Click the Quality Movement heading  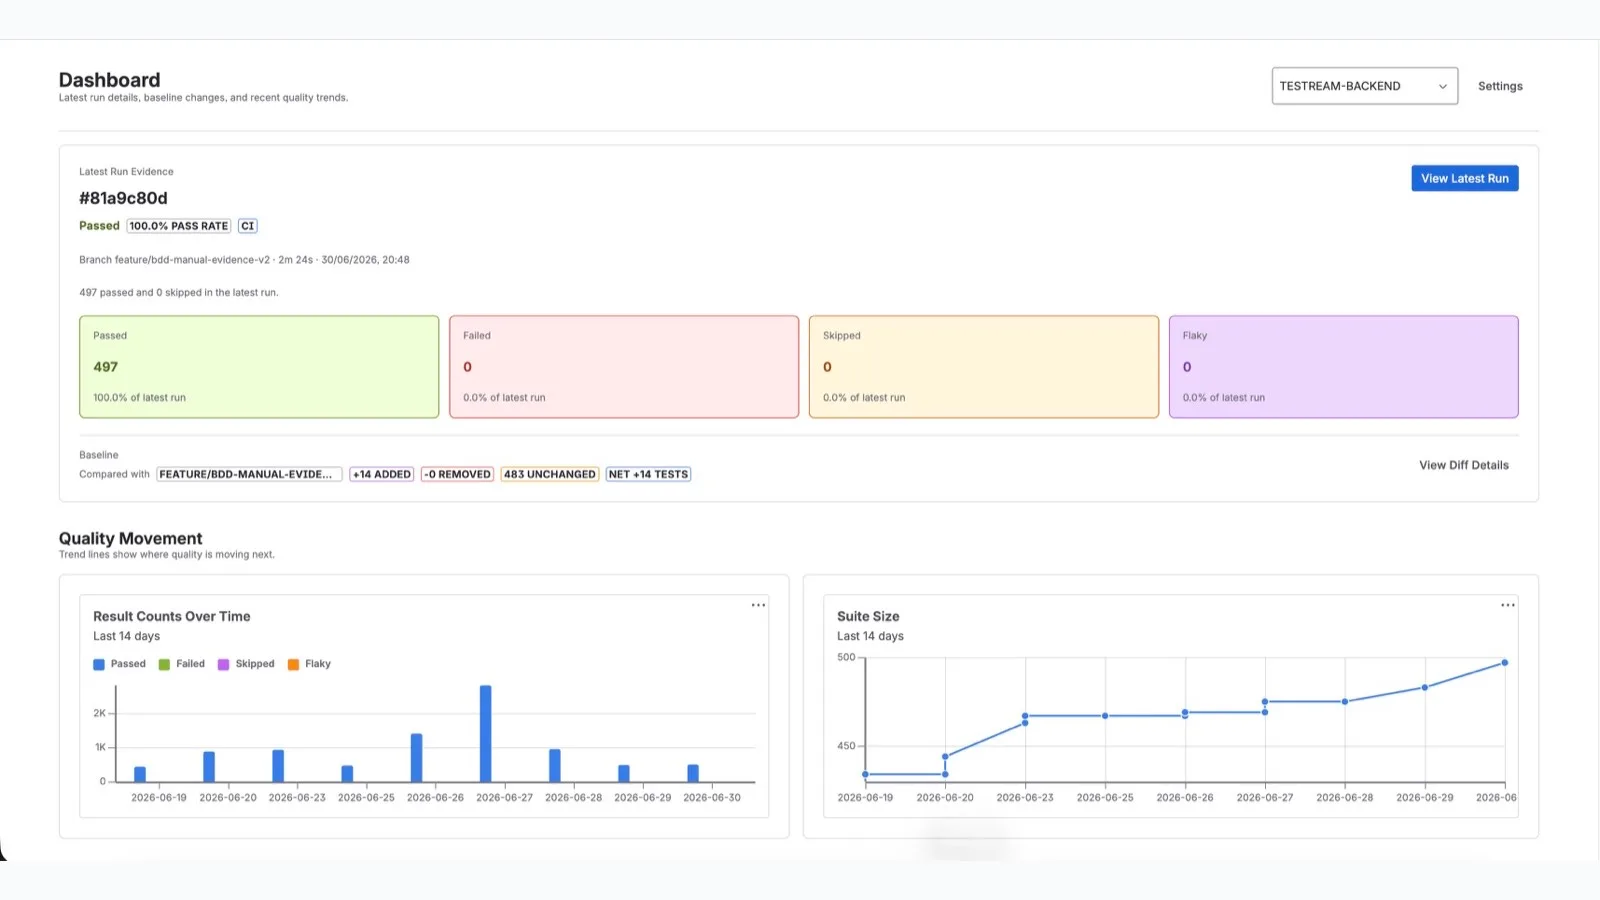[x=130, y=539]
